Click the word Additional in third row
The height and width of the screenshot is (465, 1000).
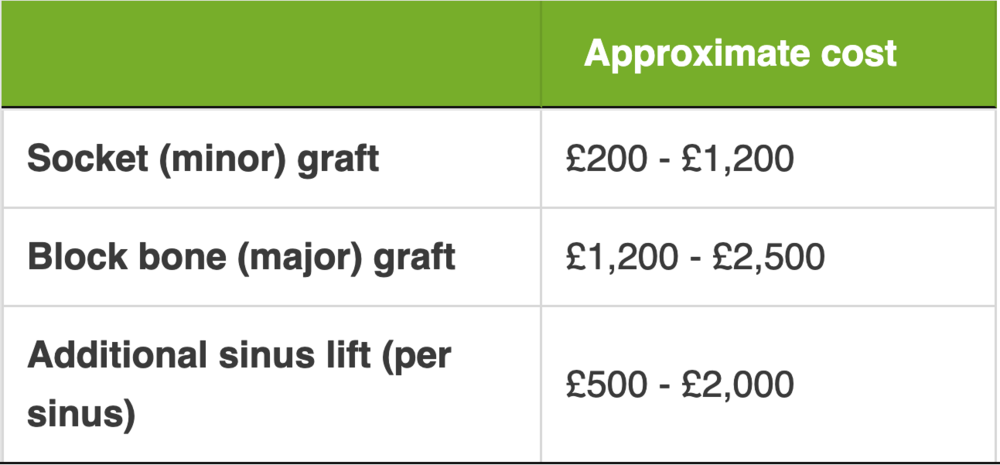tap(117, 355)
